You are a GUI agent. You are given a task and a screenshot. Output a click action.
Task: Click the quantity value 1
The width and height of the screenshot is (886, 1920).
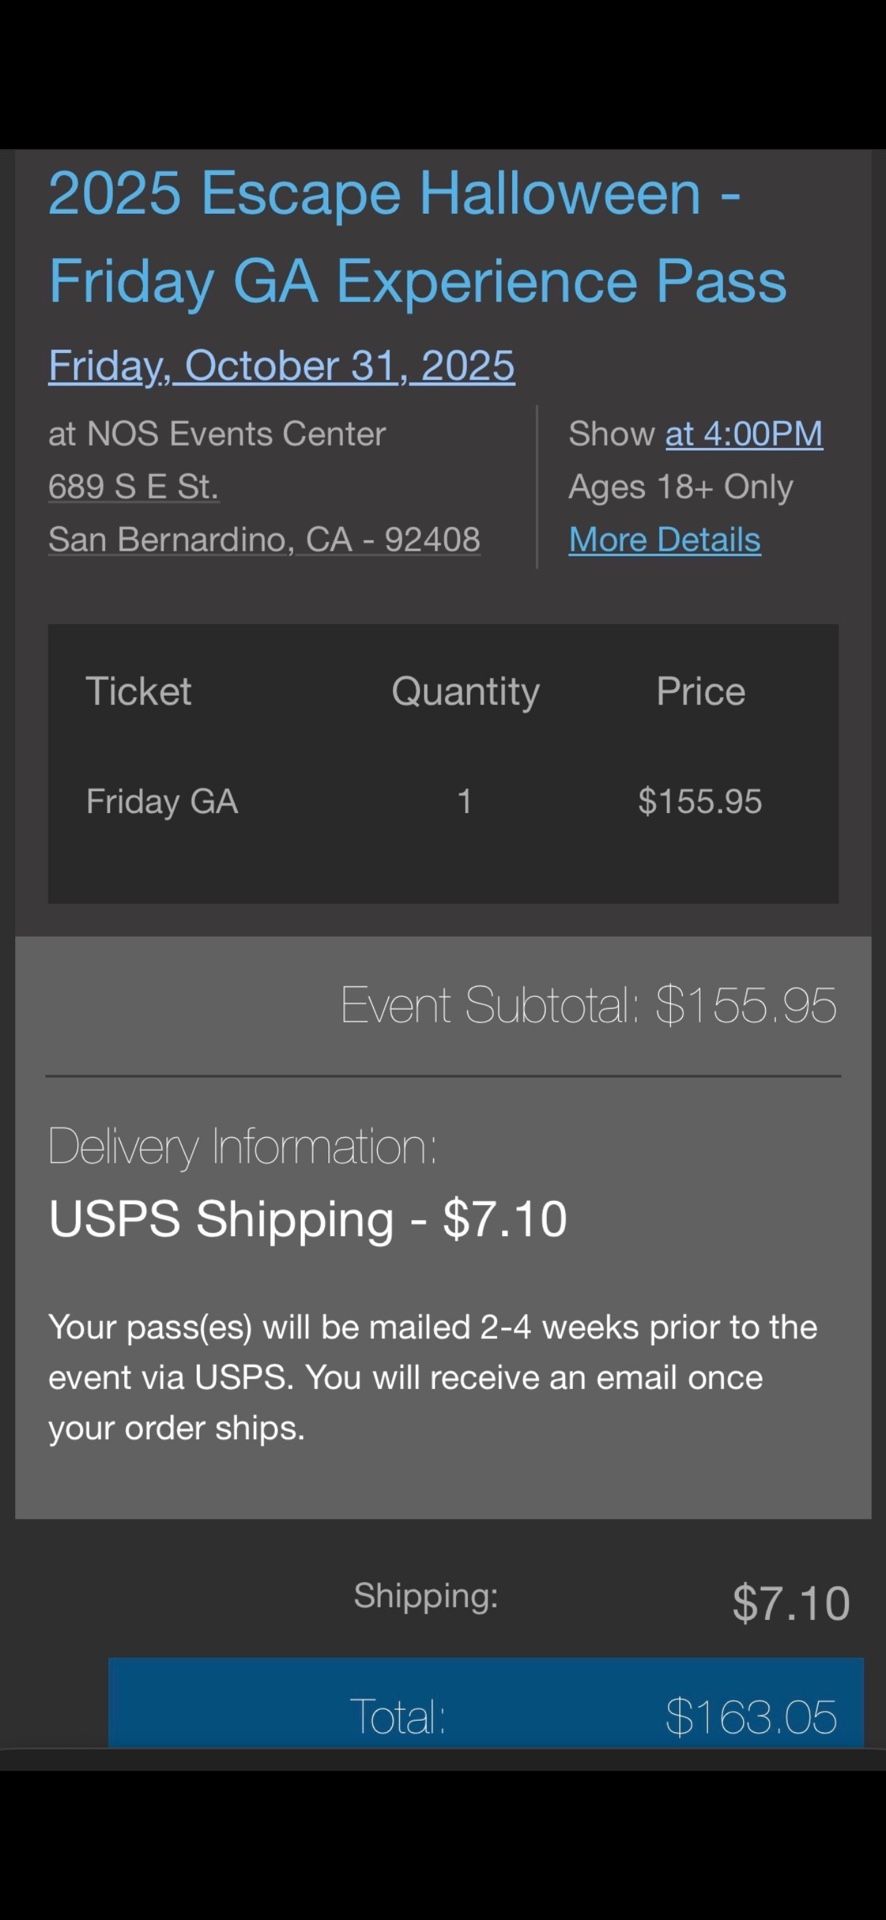tap(465, 801)
